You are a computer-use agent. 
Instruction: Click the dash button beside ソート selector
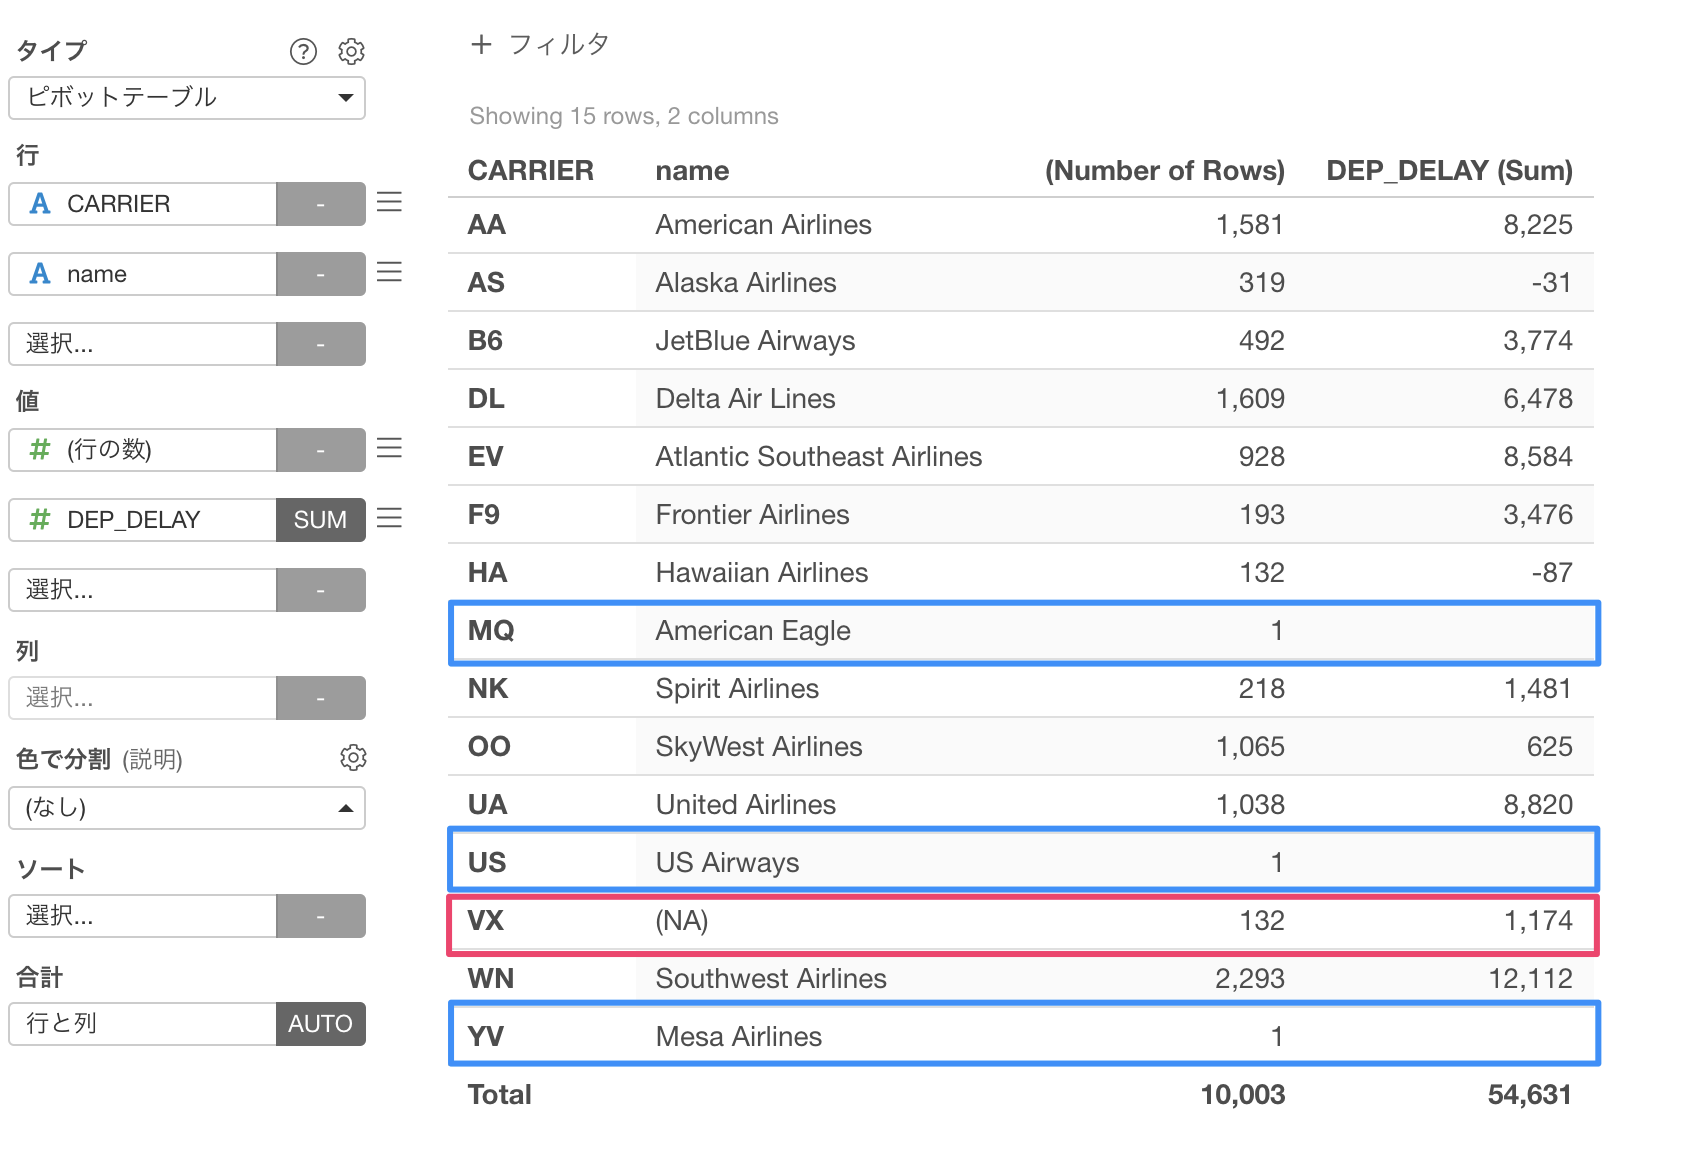pyautogui.click(x=321, y=916)
